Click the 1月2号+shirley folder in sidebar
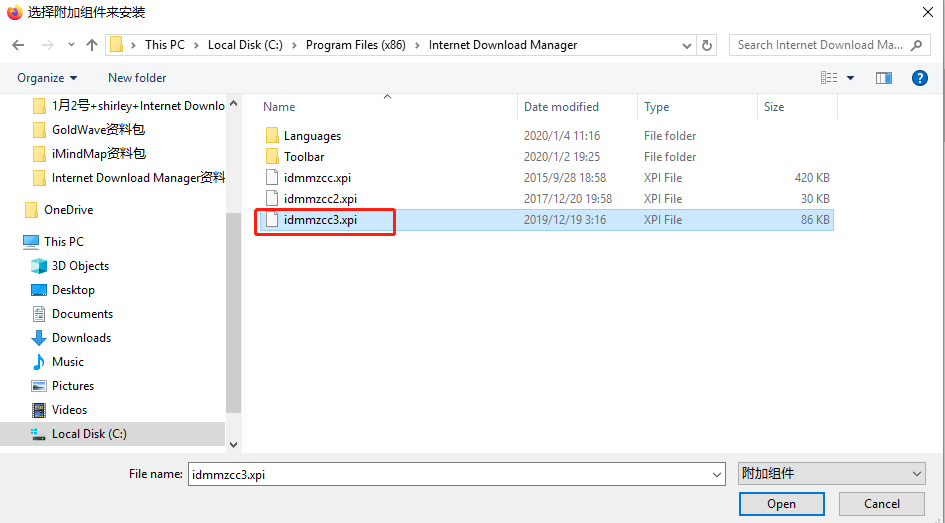Image resolution: width=945 pixels, height=523 pixels. (128, 106)
